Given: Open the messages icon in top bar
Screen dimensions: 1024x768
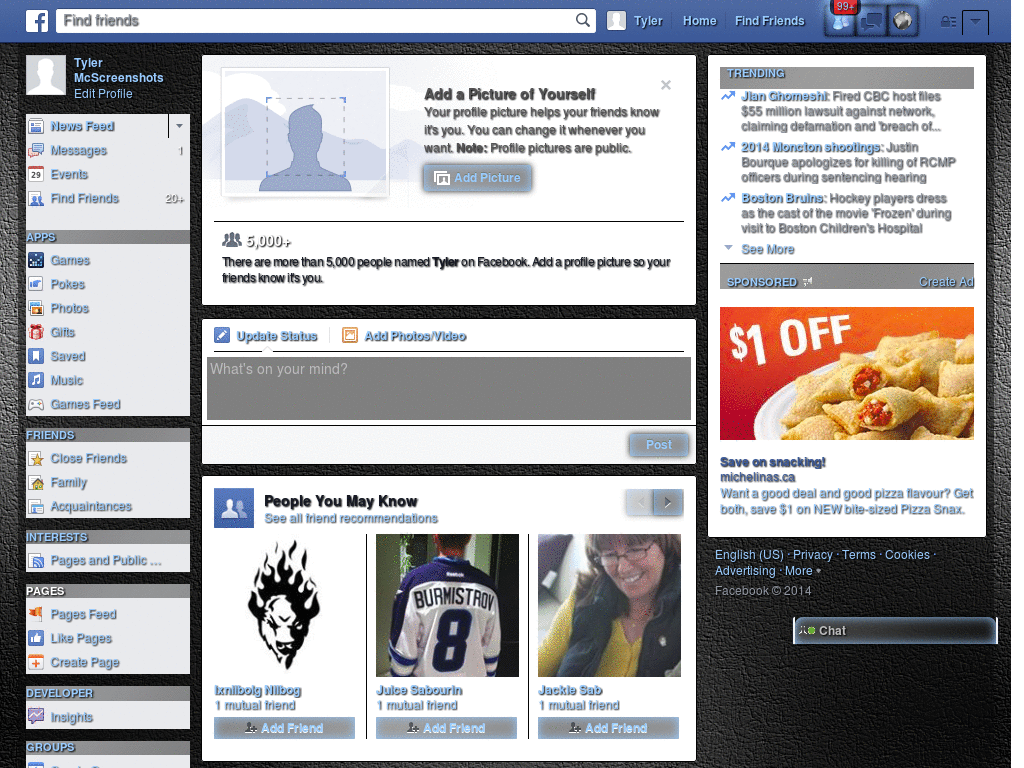Looking at the screenshot, I should pos(871,22).
